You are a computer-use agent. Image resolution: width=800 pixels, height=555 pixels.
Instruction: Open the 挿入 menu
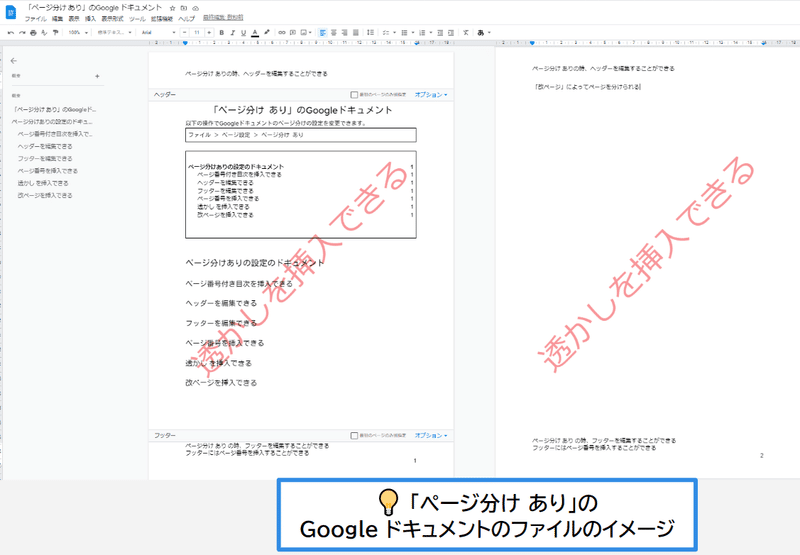click(90, 19)
